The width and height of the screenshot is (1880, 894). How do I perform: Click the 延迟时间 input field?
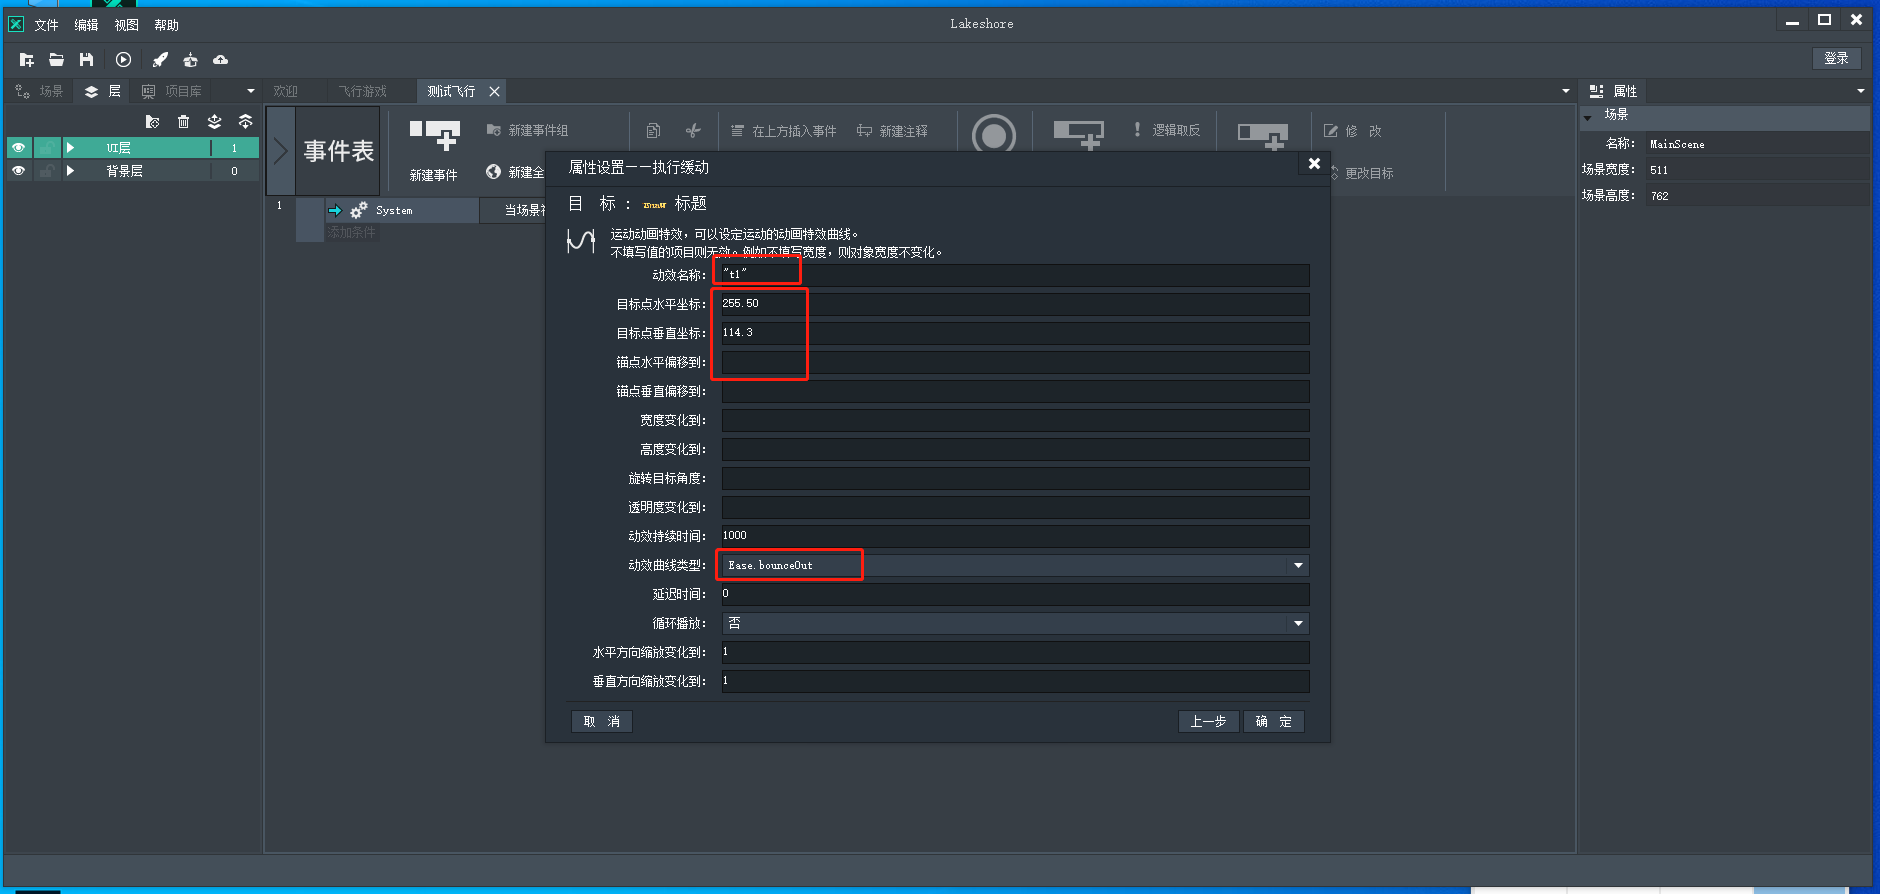coord(1015,594)
